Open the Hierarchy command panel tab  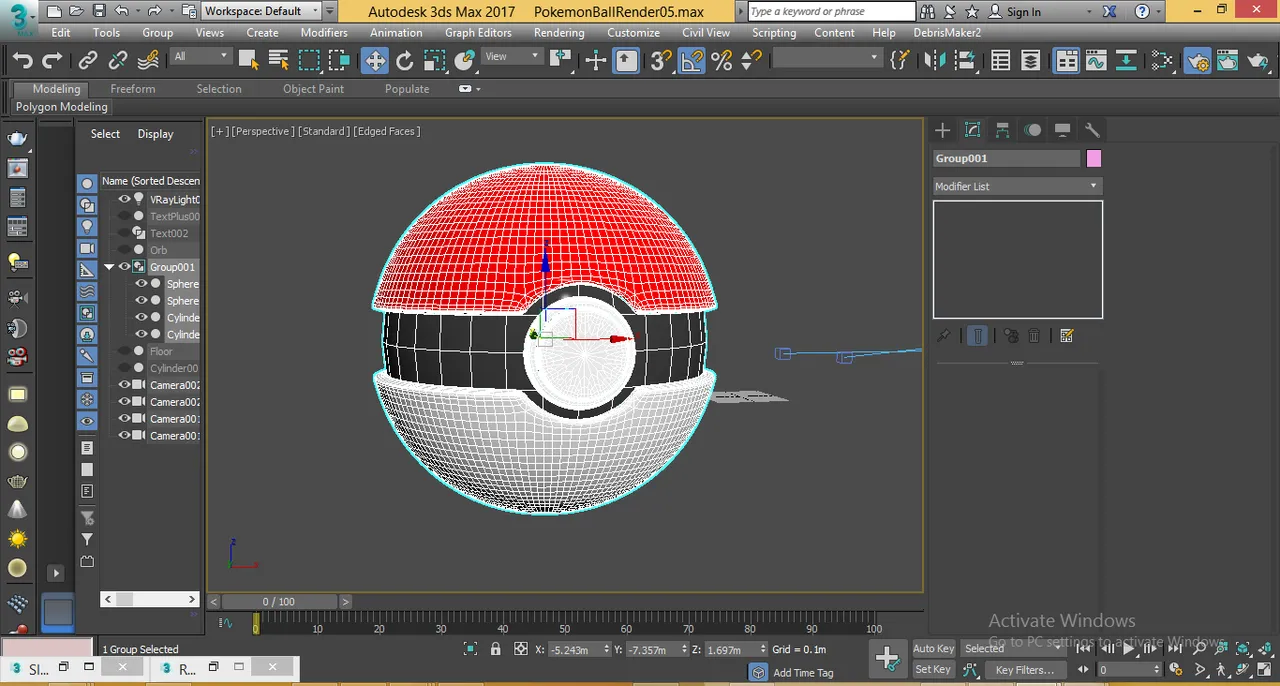[1002, 130]
